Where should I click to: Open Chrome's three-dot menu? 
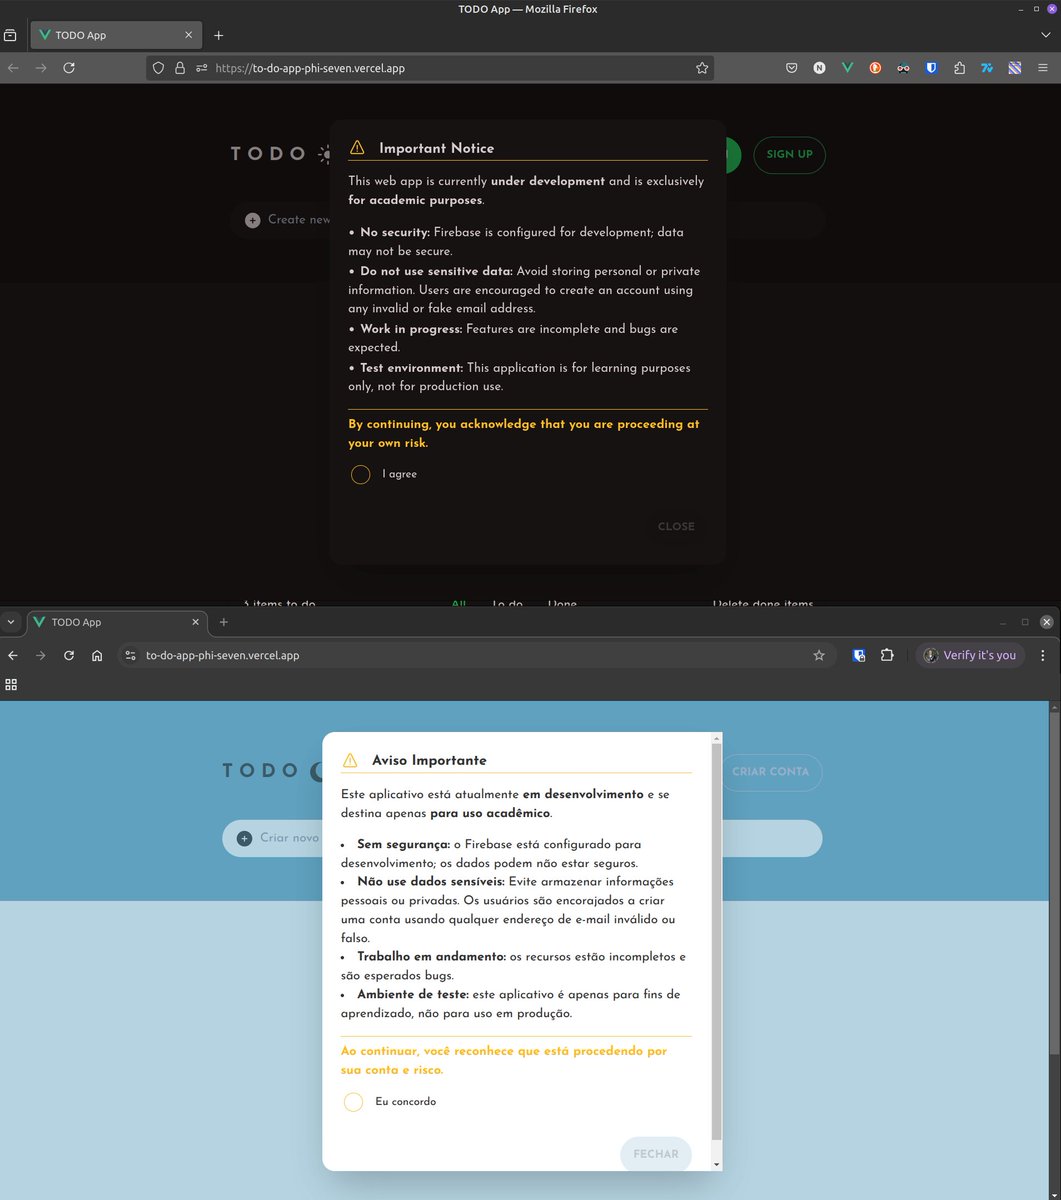pos(1043,655)
